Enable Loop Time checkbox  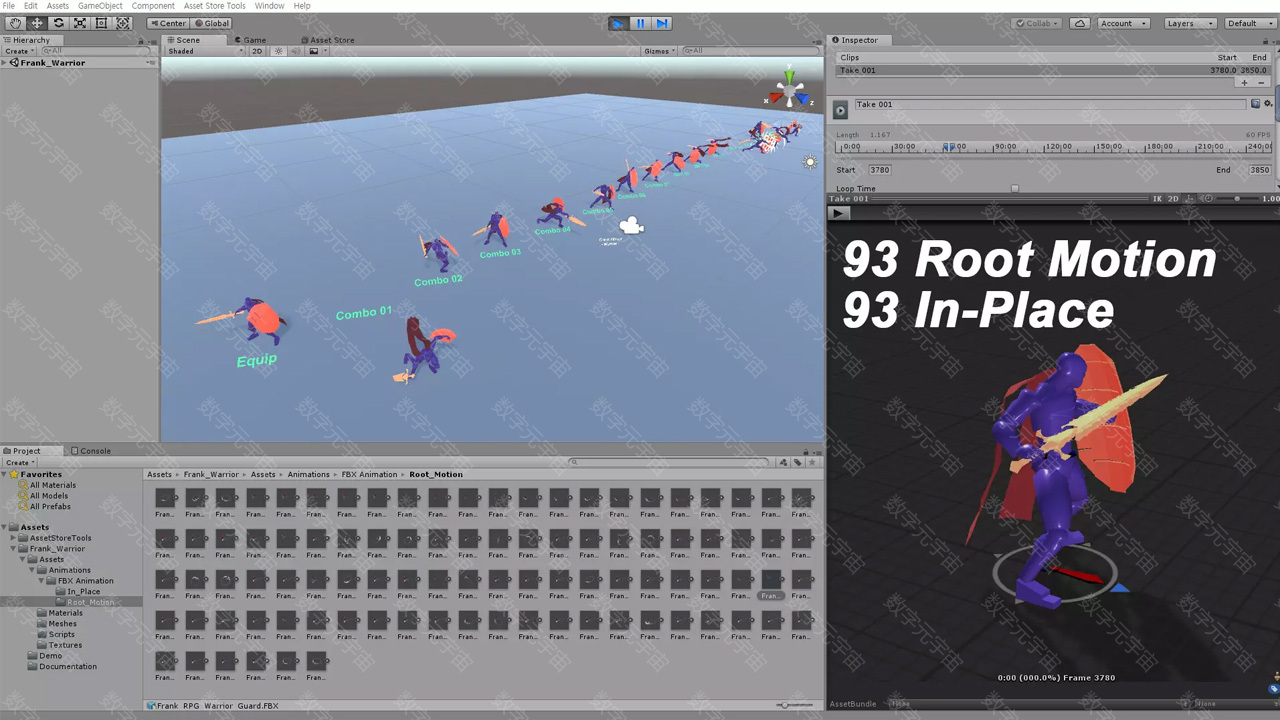click(x=1014, y=188)
